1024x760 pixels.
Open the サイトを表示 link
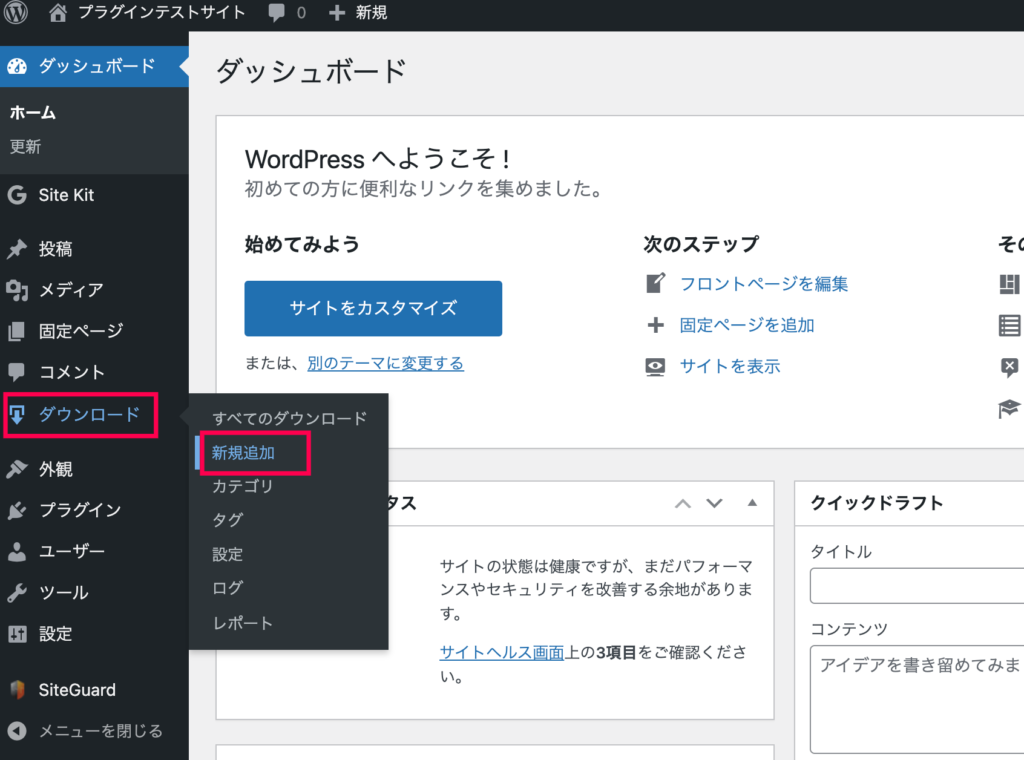(x=729, y=366)
